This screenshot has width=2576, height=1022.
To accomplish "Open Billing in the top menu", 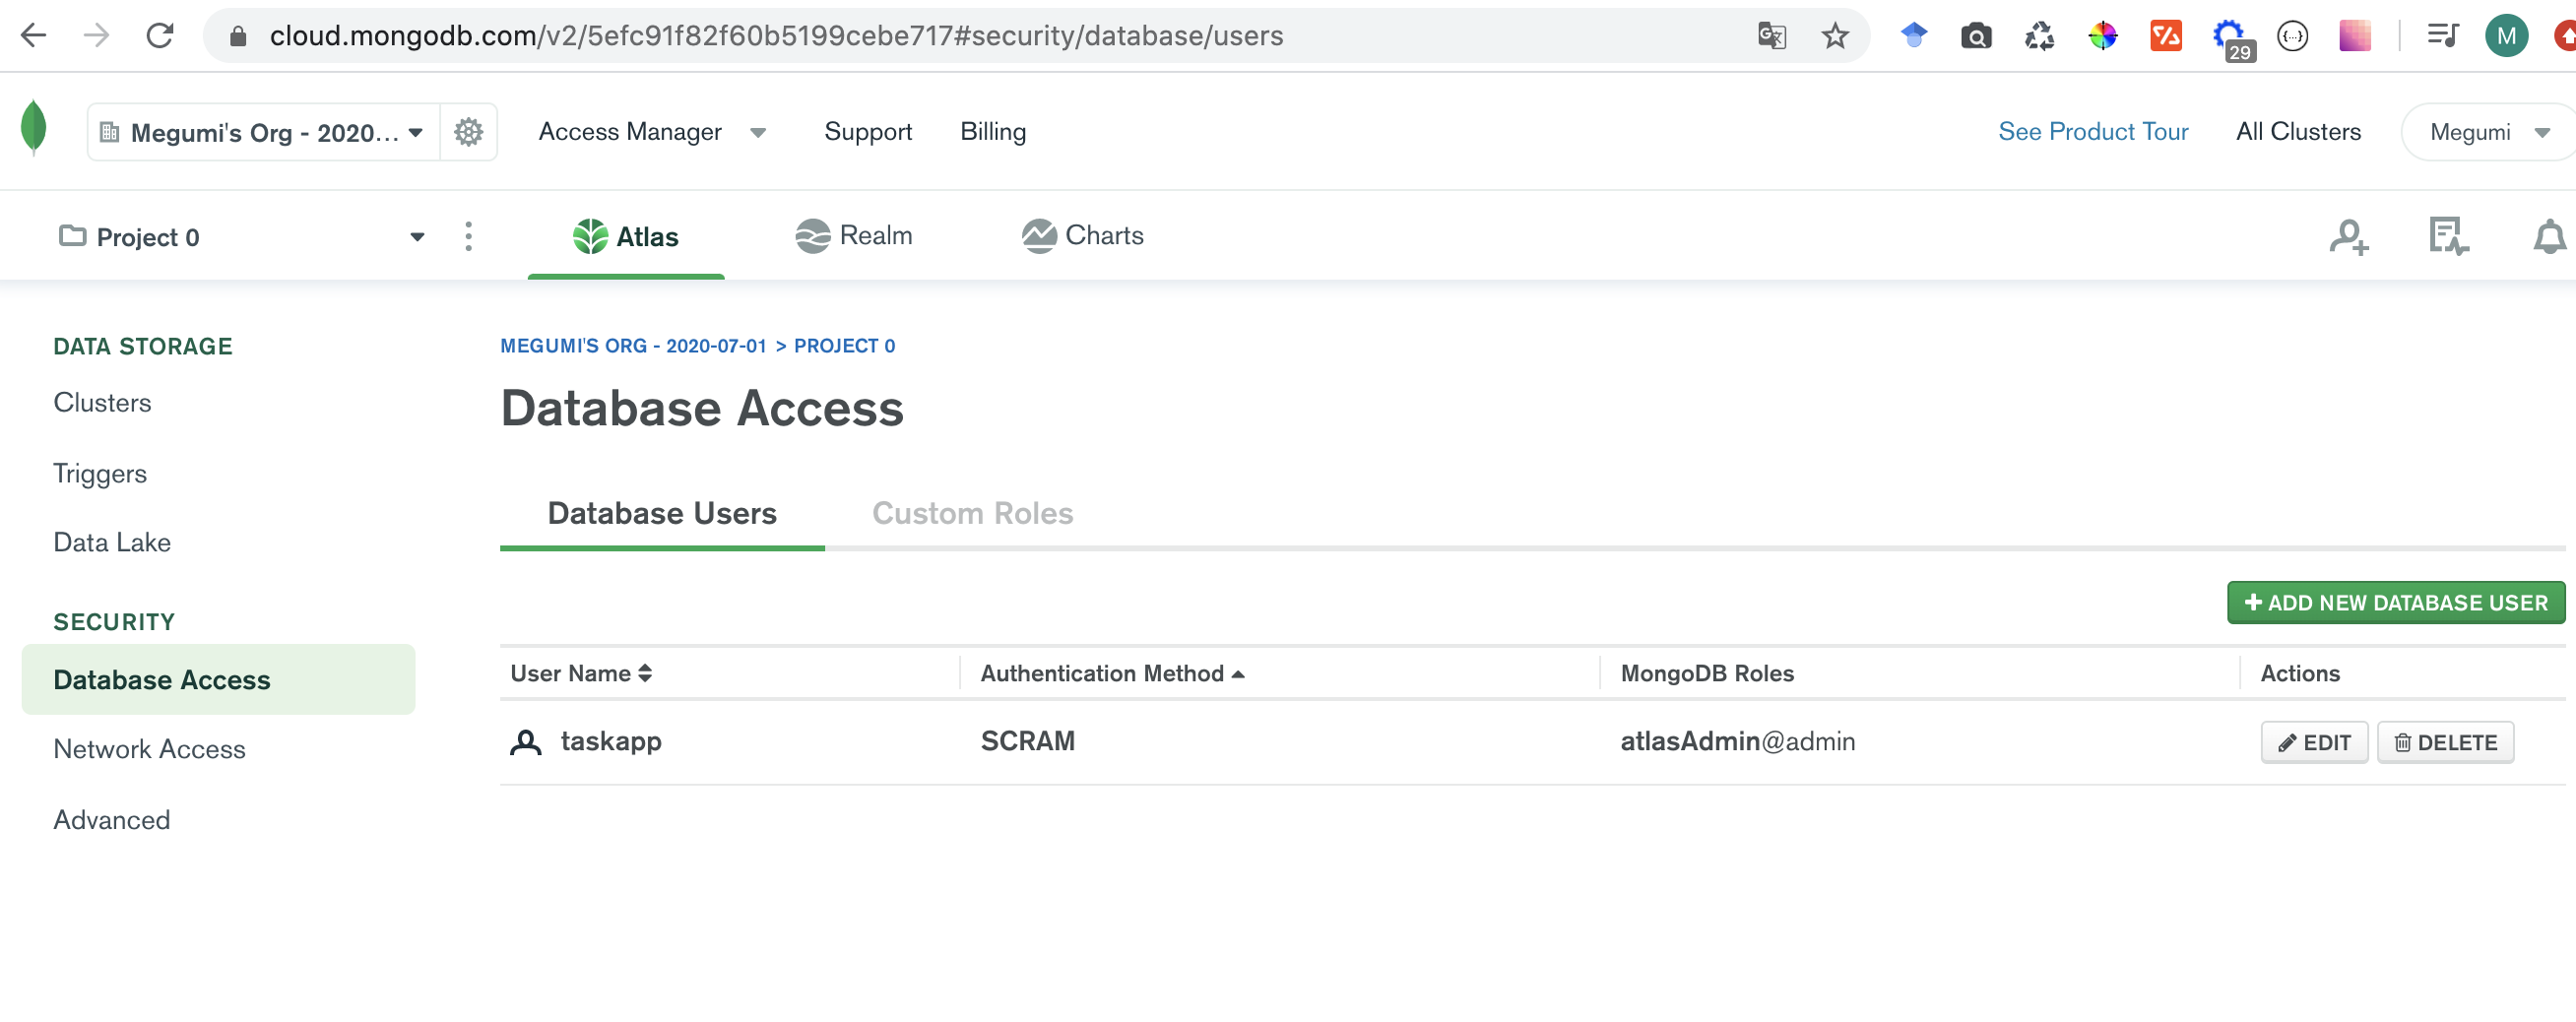I will tap(993, 132).
